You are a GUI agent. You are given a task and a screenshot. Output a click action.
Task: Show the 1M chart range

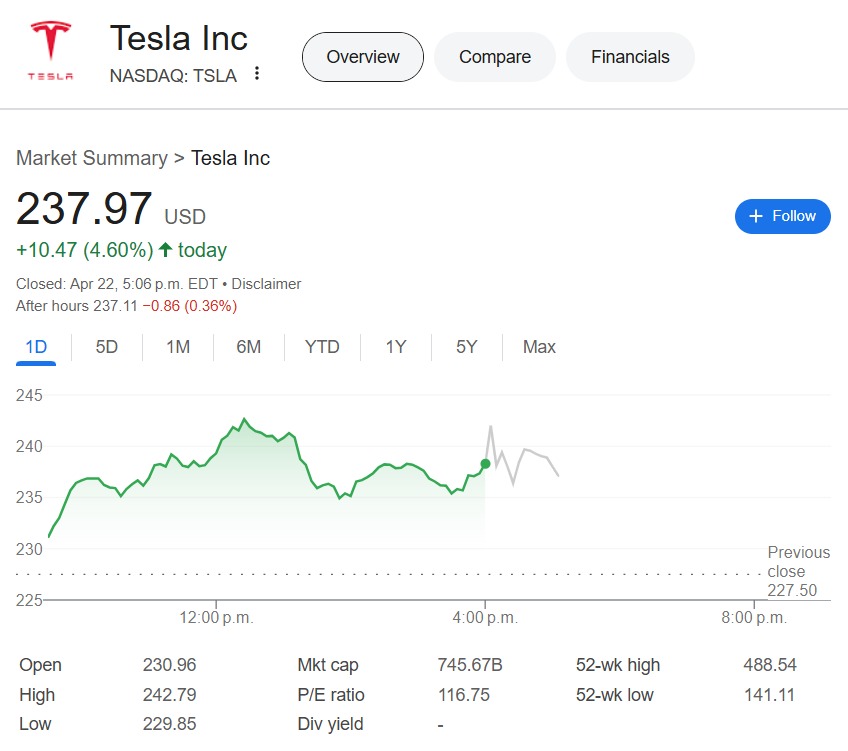178,347
